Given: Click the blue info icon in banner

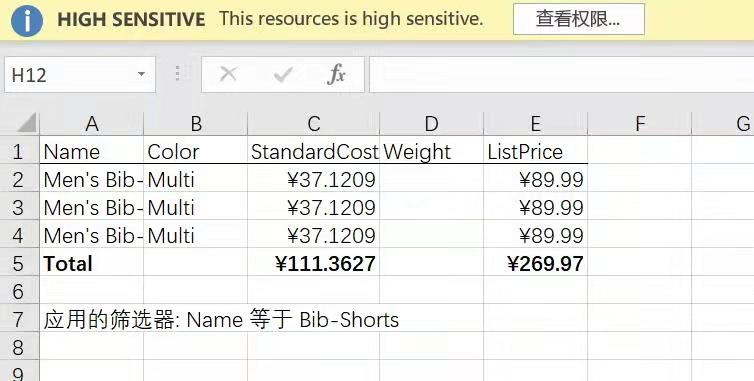Looking at the screenshot, I should coord(27,21).
